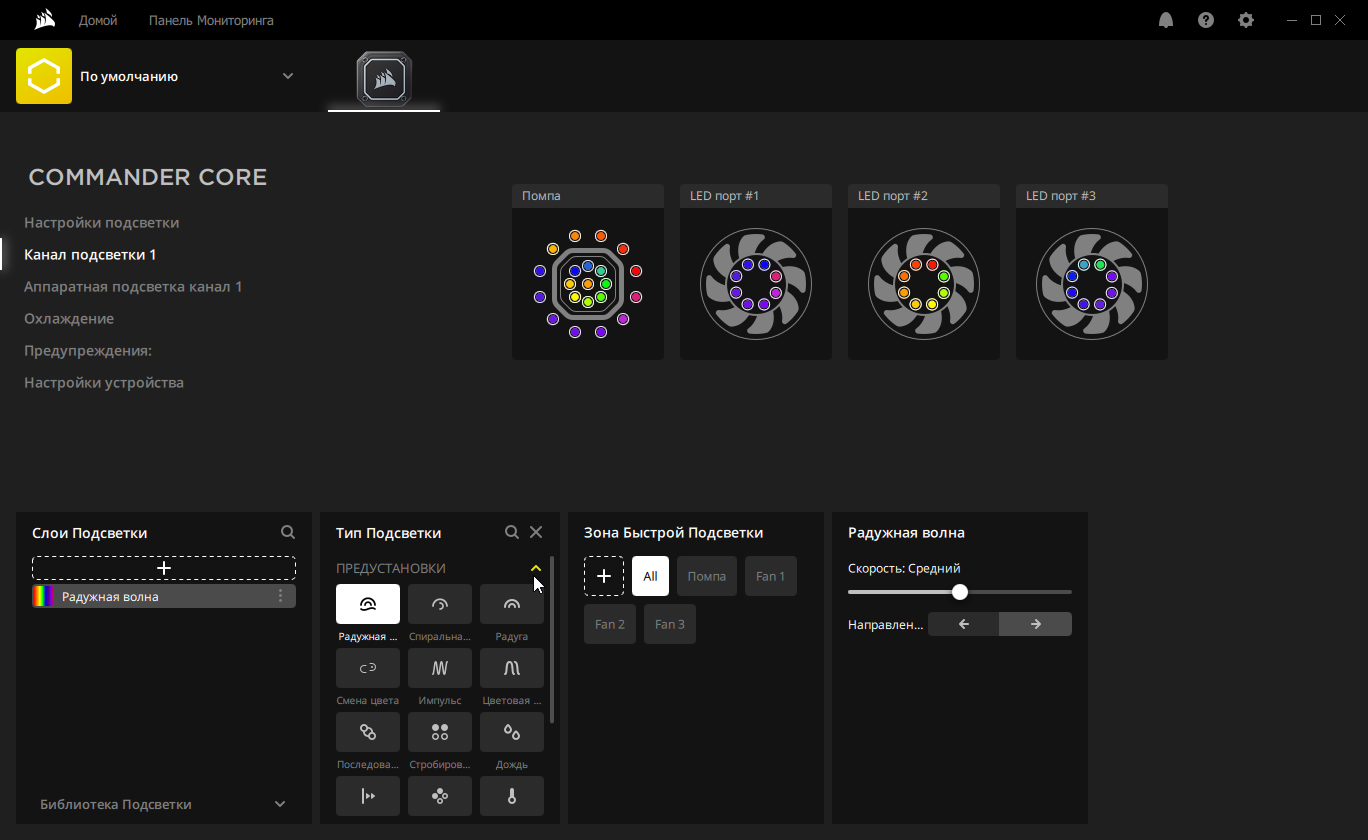Click the Тип Подсветки panel scrollbar

(552, 640)
